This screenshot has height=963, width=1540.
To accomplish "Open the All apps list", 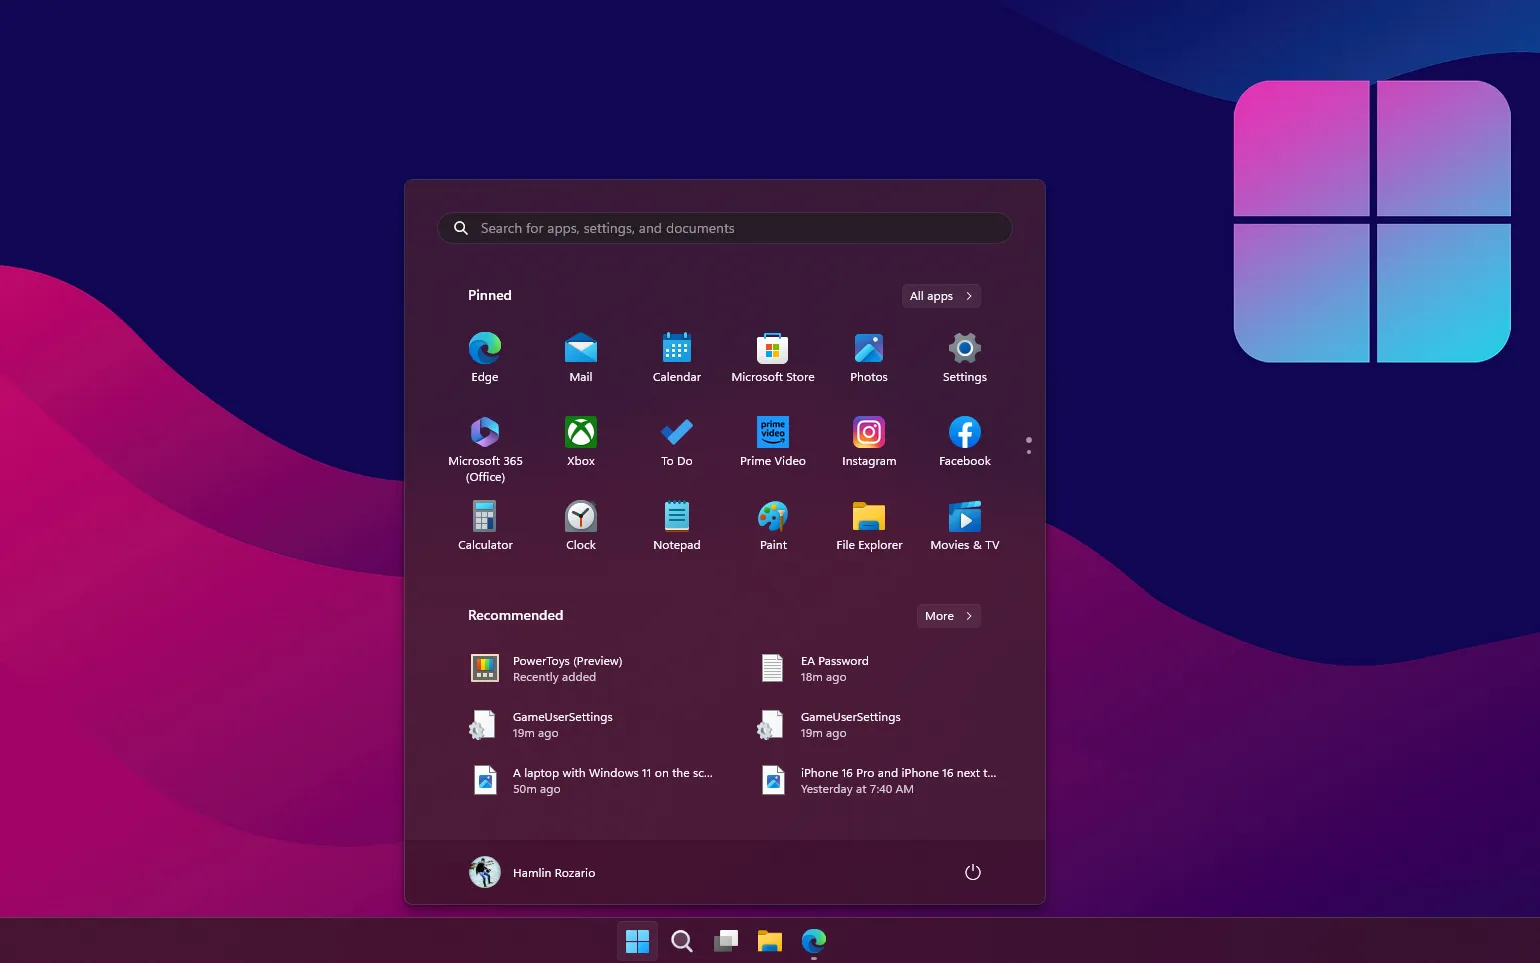I will (940, 295).
